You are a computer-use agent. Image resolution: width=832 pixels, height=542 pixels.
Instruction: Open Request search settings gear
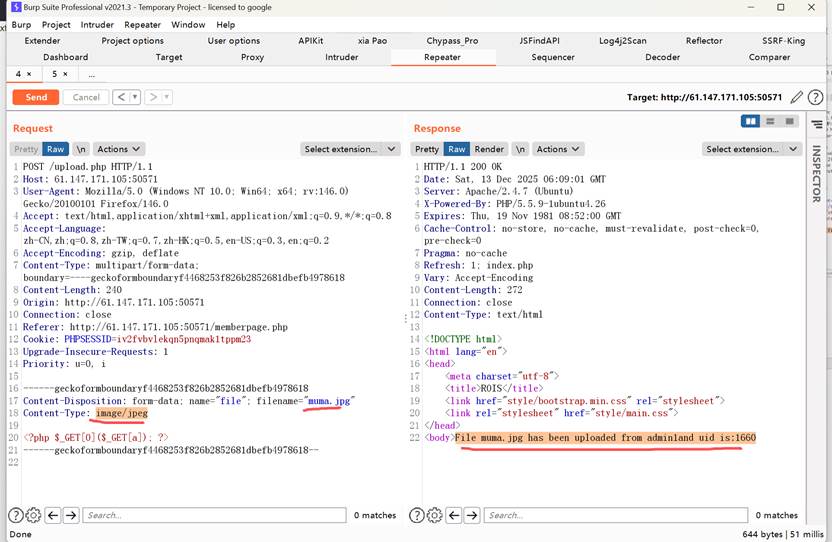pos(33,515)
